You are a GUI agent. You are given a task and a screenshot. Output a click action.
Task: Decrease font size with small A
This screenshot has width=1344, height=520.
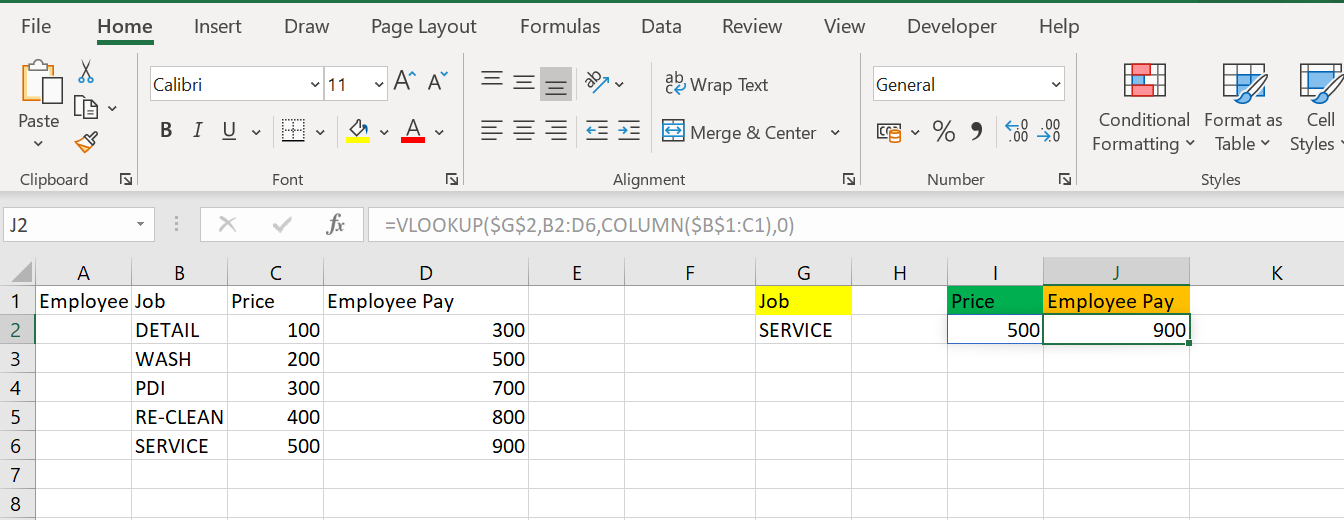tap(437, 83)
